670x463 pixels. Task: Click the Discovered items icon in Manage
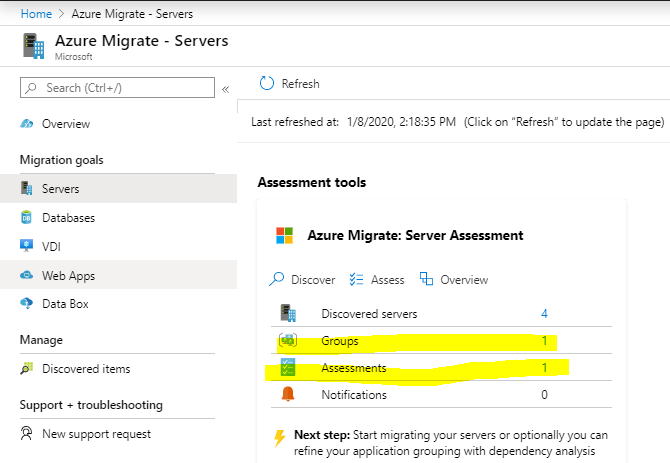point(26,368)
